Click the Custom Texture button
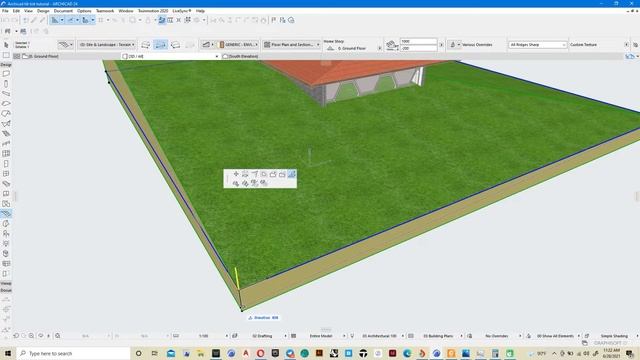The width and height of the screenshot is (640, 360). [x=584, y=44]
